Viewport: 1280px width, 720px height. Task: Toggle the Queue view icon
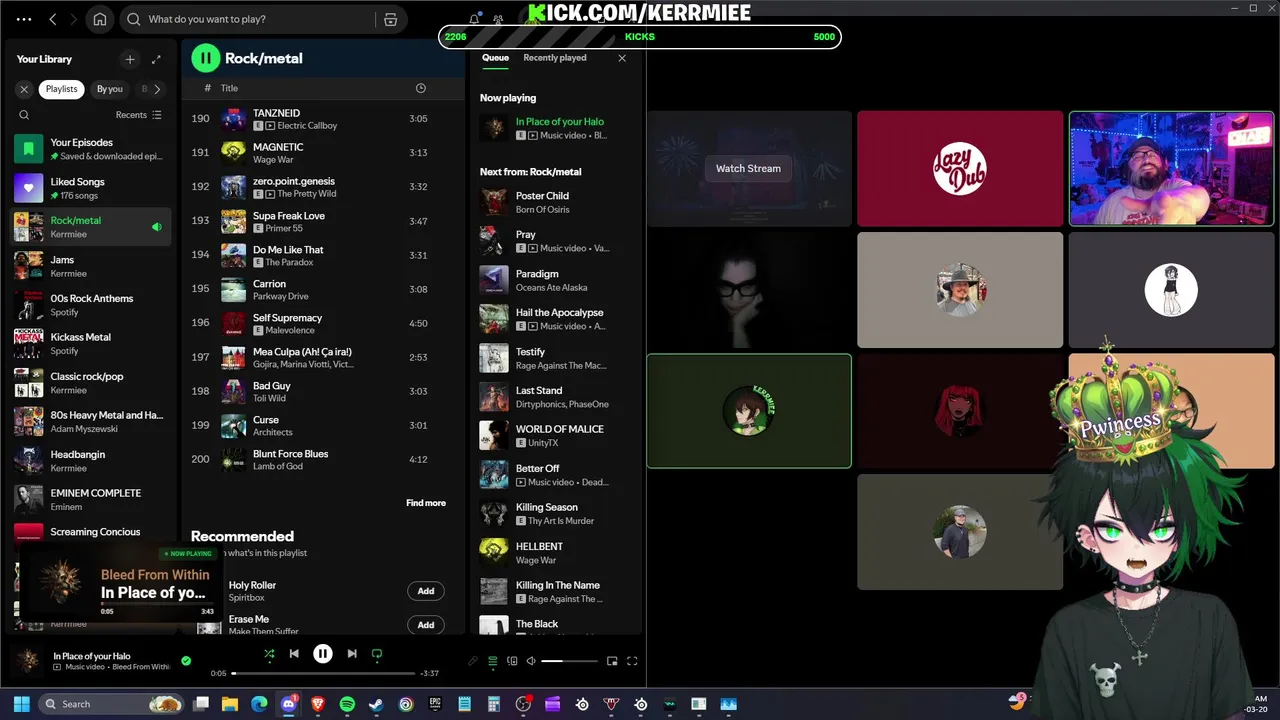492,661
